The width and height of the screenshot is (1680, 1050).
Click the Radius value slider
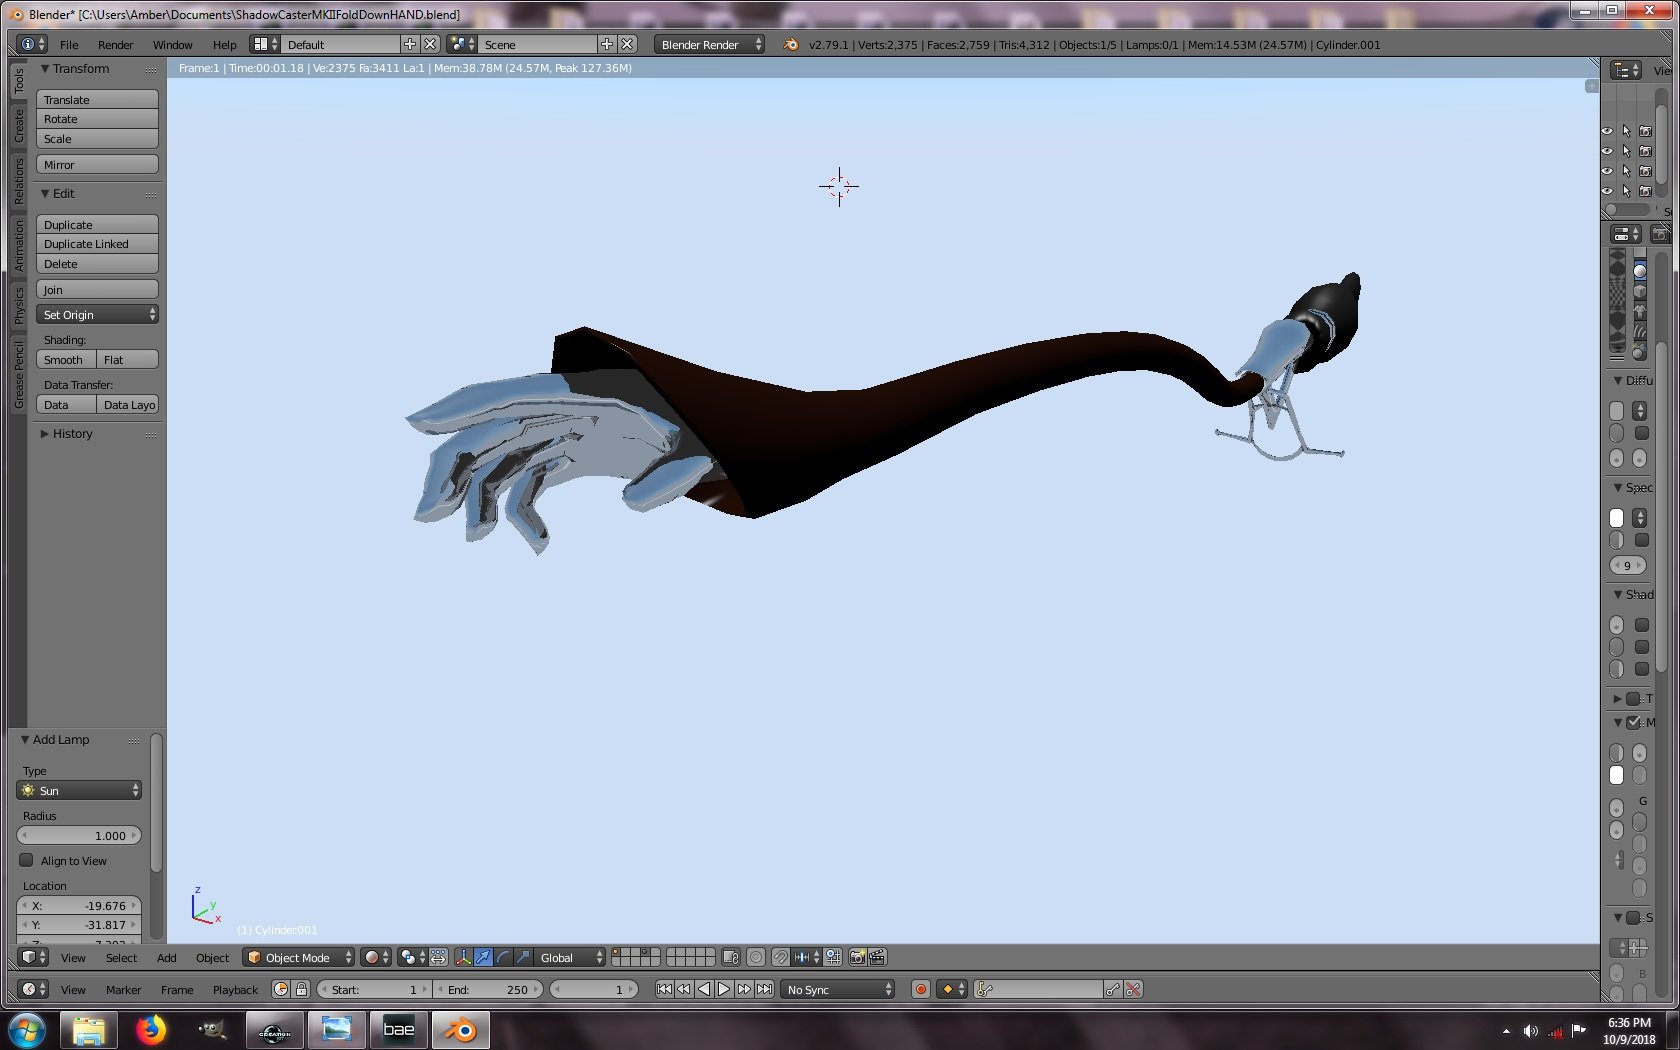[x=80, y=835]
